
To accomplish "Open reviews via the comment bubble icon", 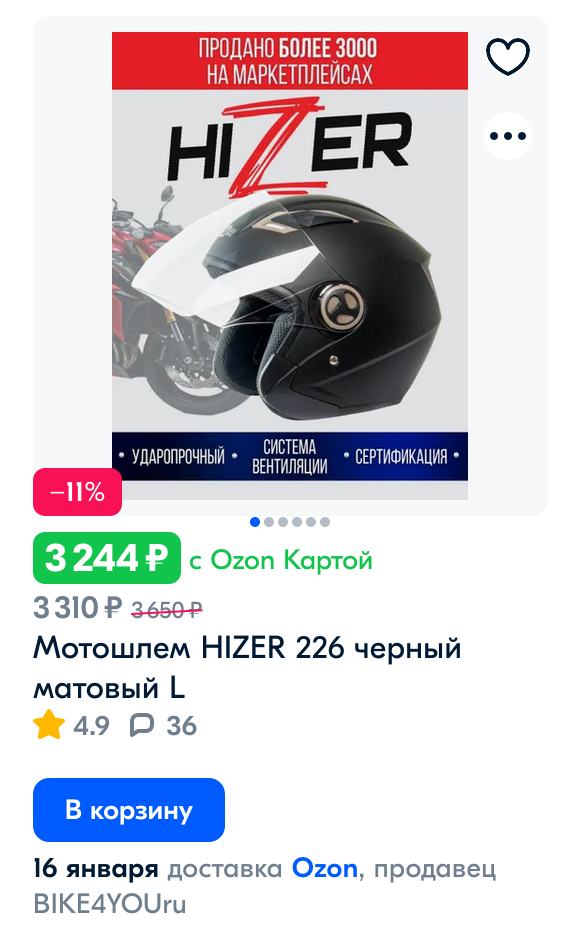I will [x=142, y=725].
